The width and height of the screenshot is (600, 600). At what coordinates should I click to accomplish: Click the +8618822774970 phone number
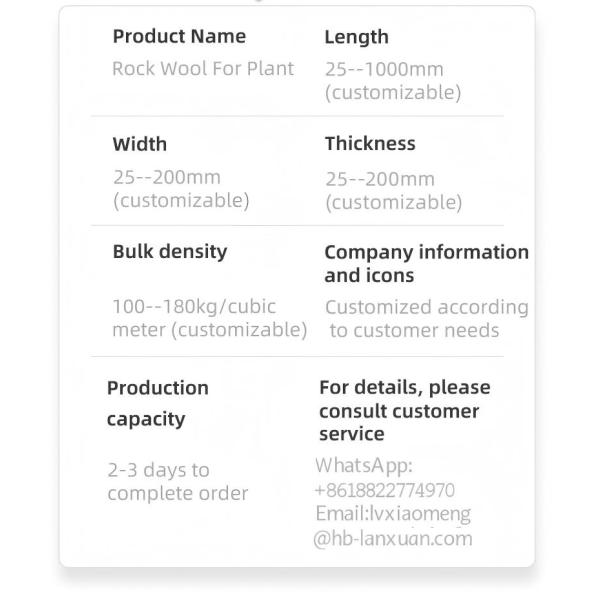(384, 490)
